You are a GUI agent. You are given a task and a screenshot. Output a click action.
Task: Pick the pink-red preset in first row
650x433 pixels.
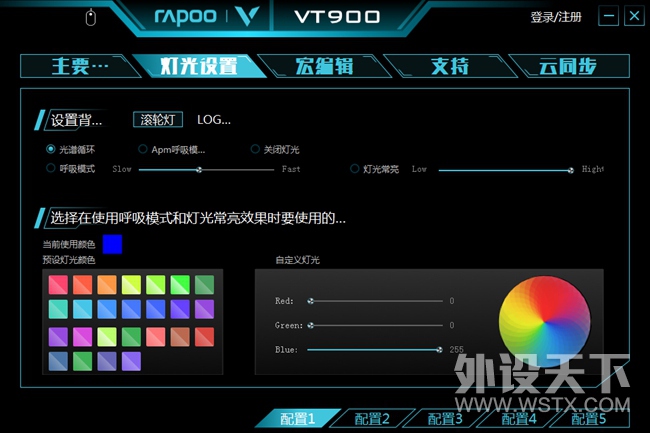pos(58,285)
